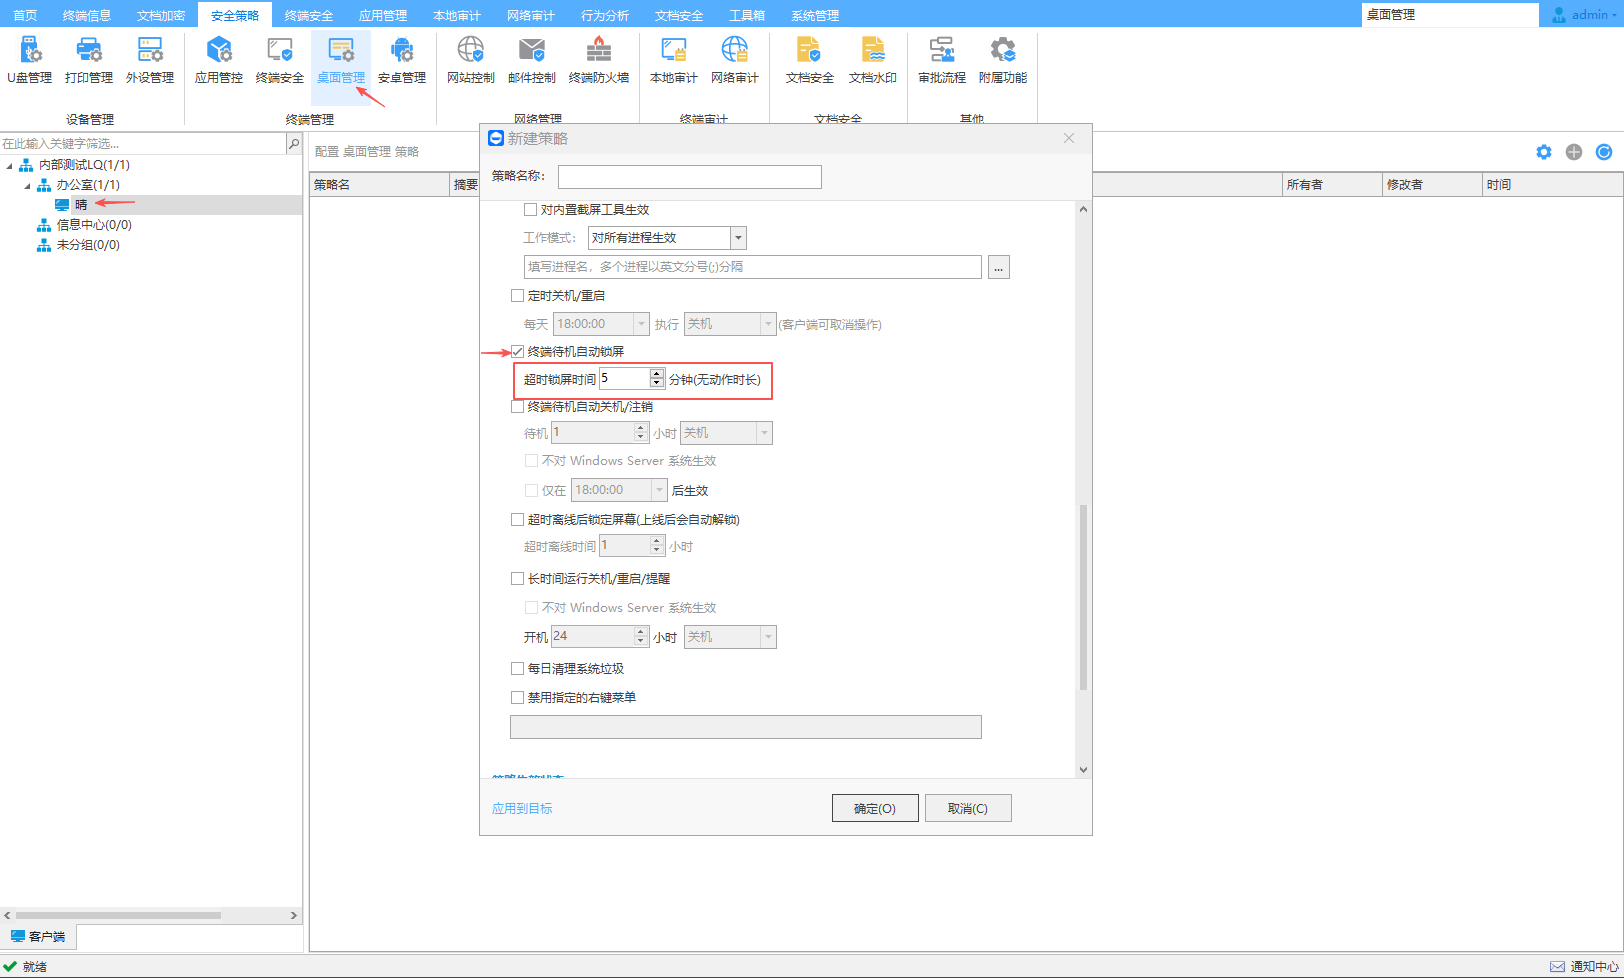Click the 应用到目标 link
1624x978 pixels.
(x=522, y=809)
